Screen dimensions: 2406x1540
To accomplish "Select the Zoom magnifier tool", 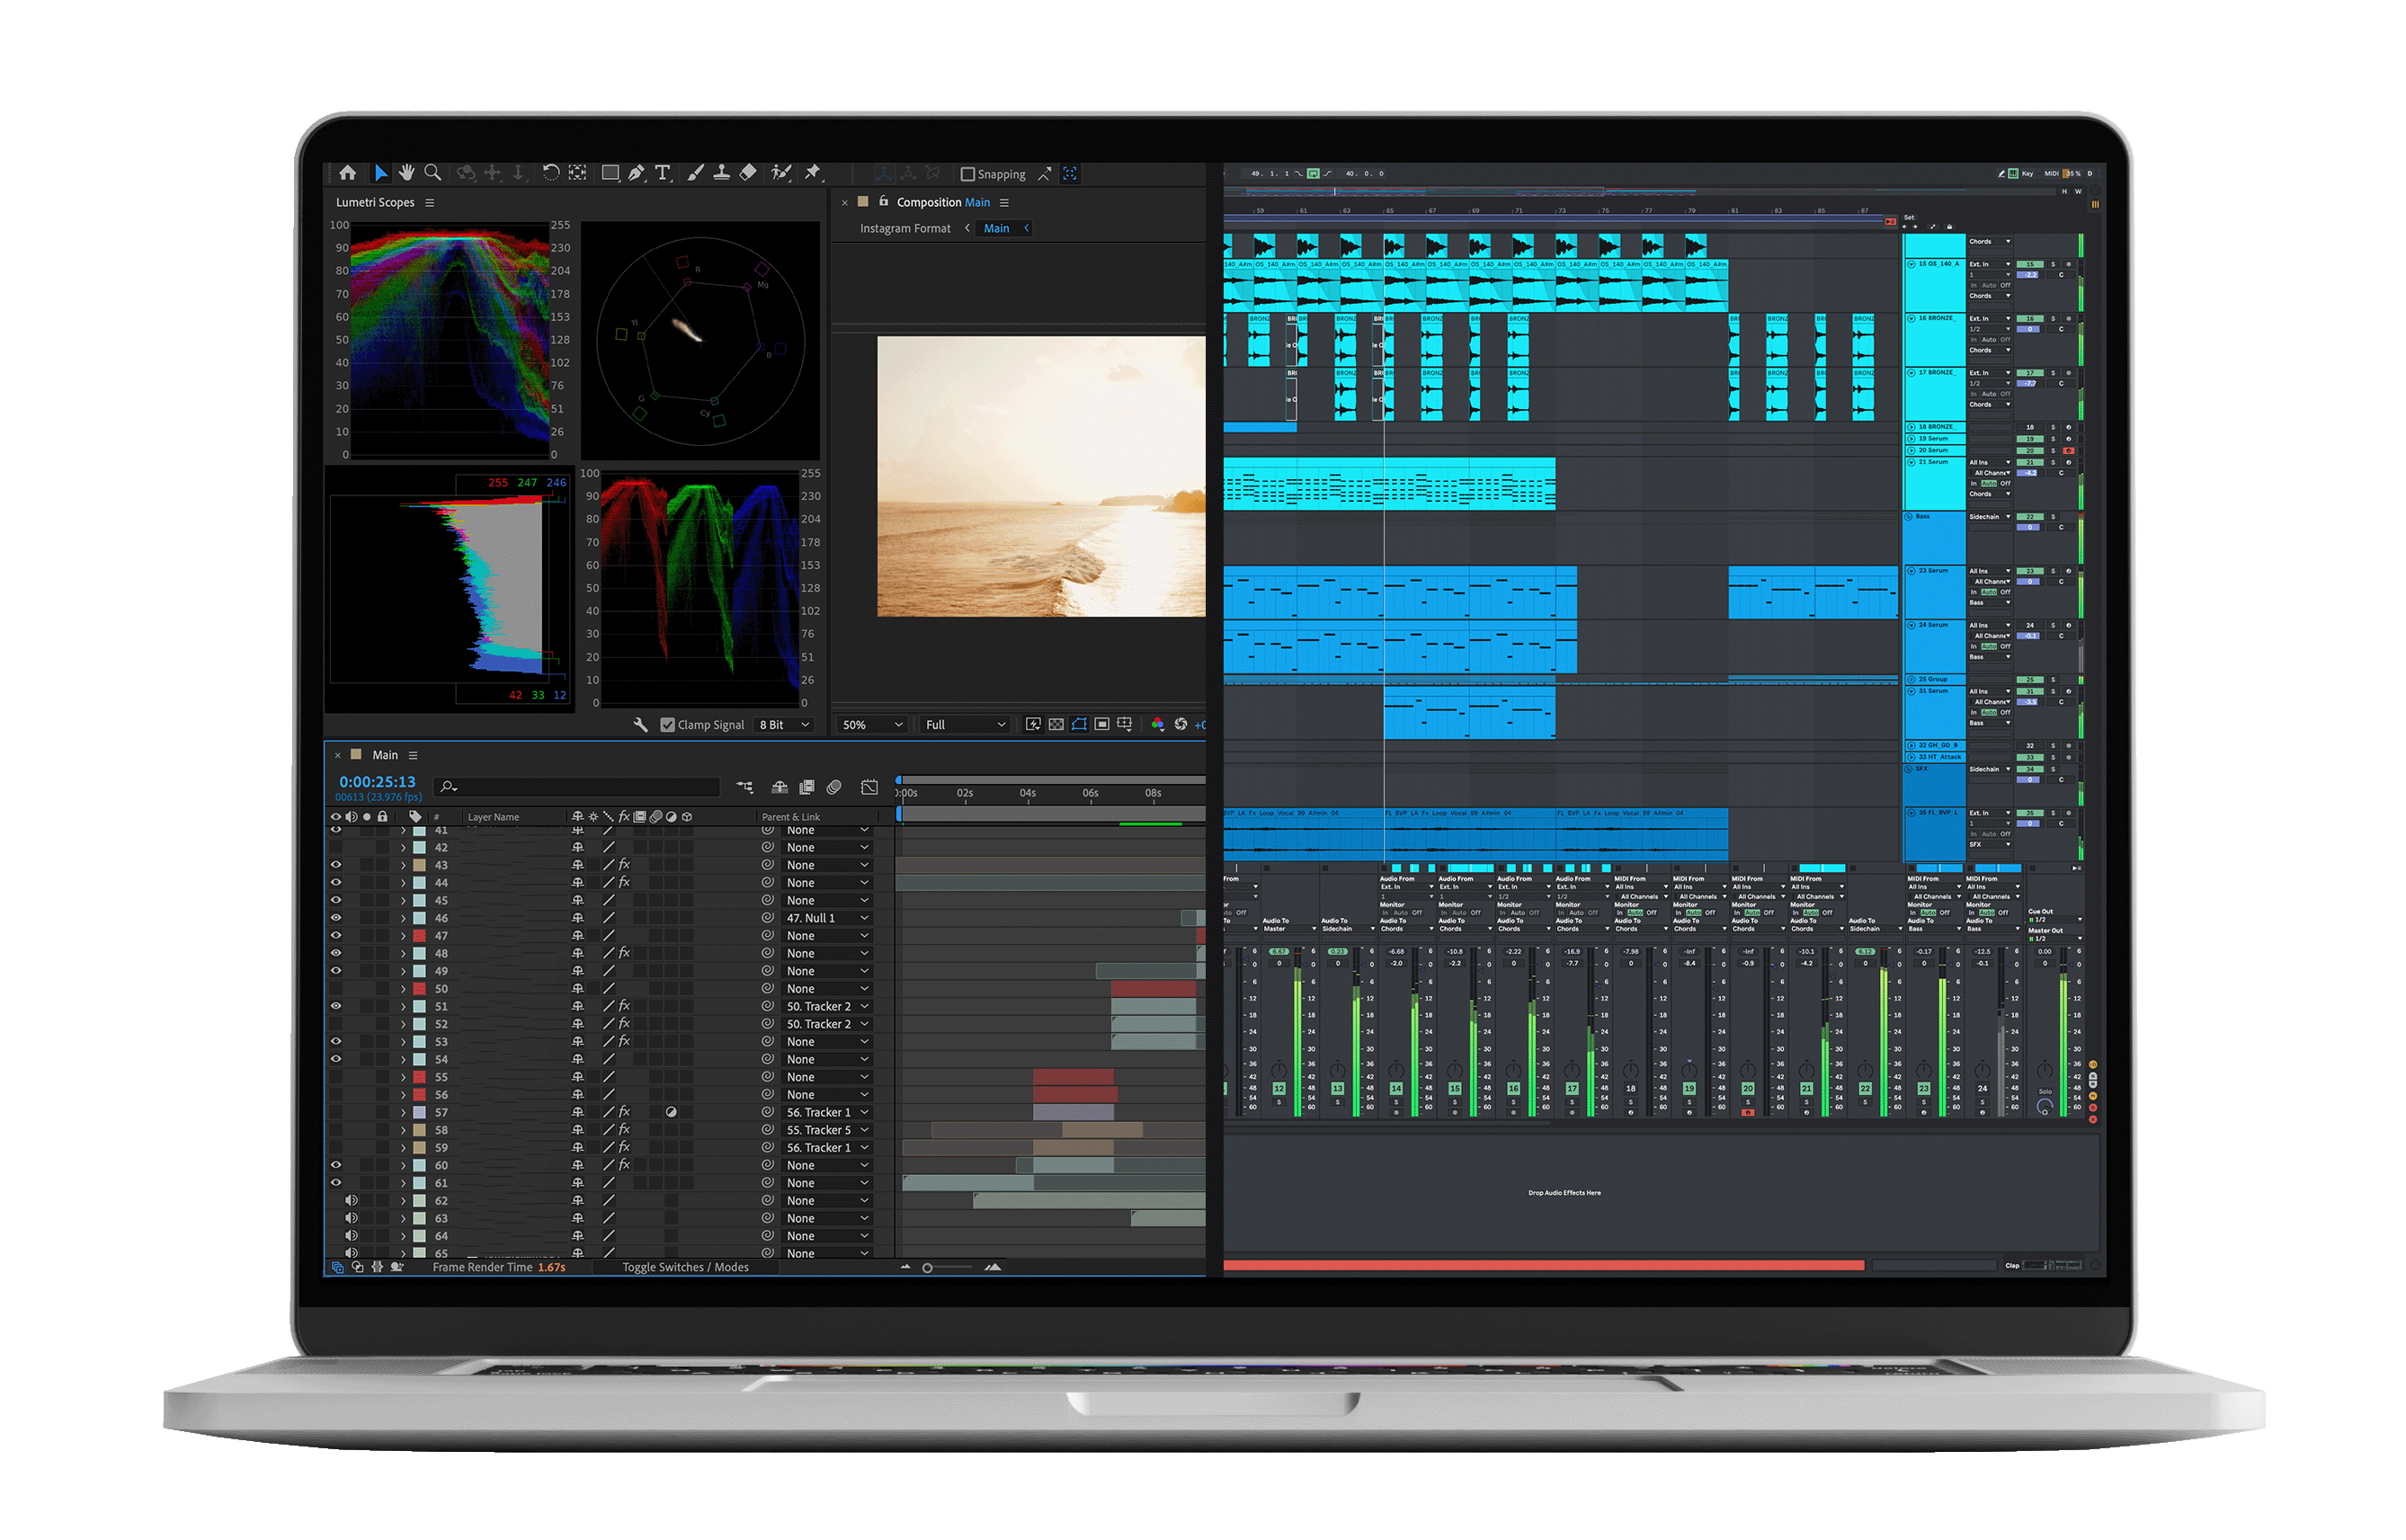I will [432, 173].
